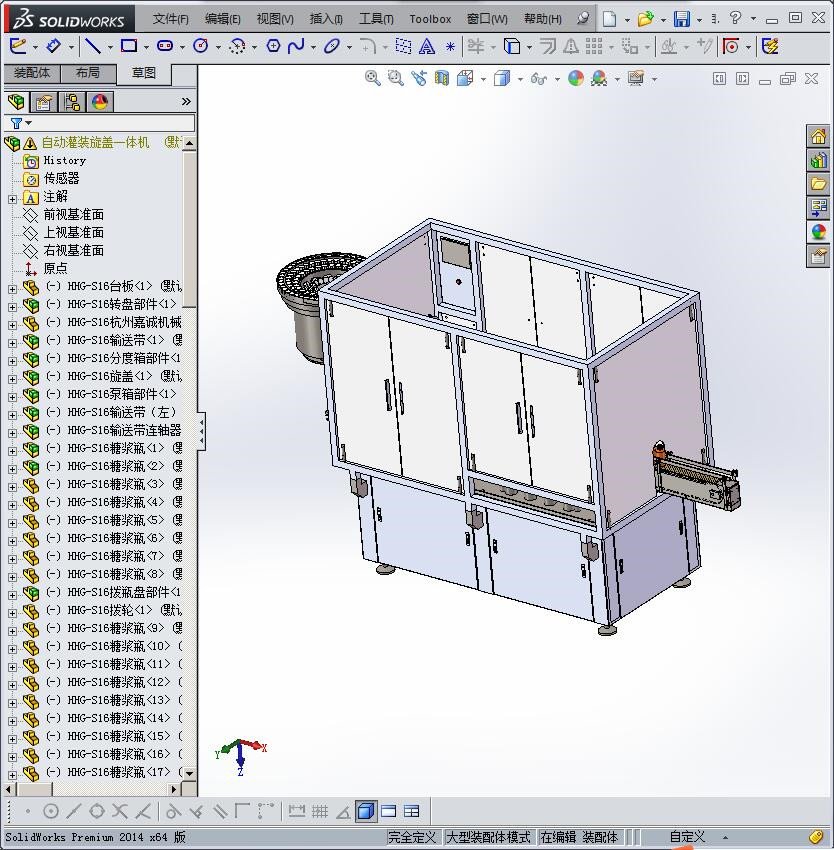Image resolution: width=834 pixels, height=850 pixels.
Task: Toggle the center point snap icon
Action: 50,811
